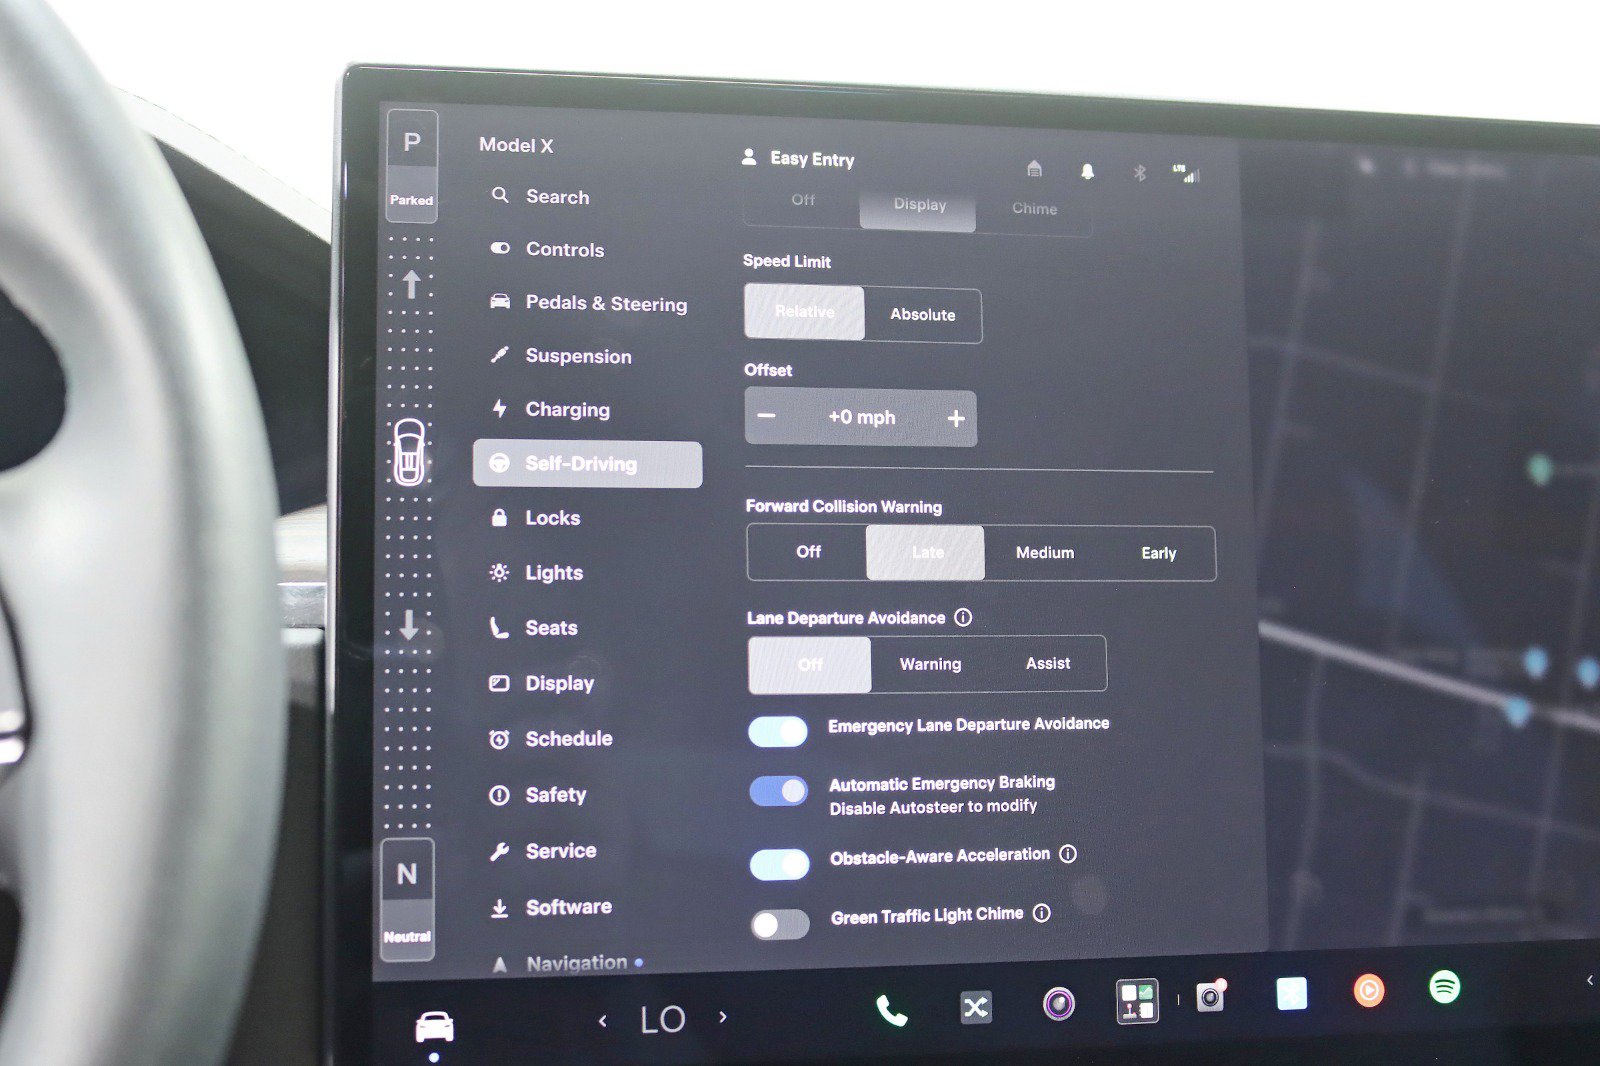Tap the Spotify icon
Image resolution: width=1600 pixels, height=1066 pixels.
1444,987
